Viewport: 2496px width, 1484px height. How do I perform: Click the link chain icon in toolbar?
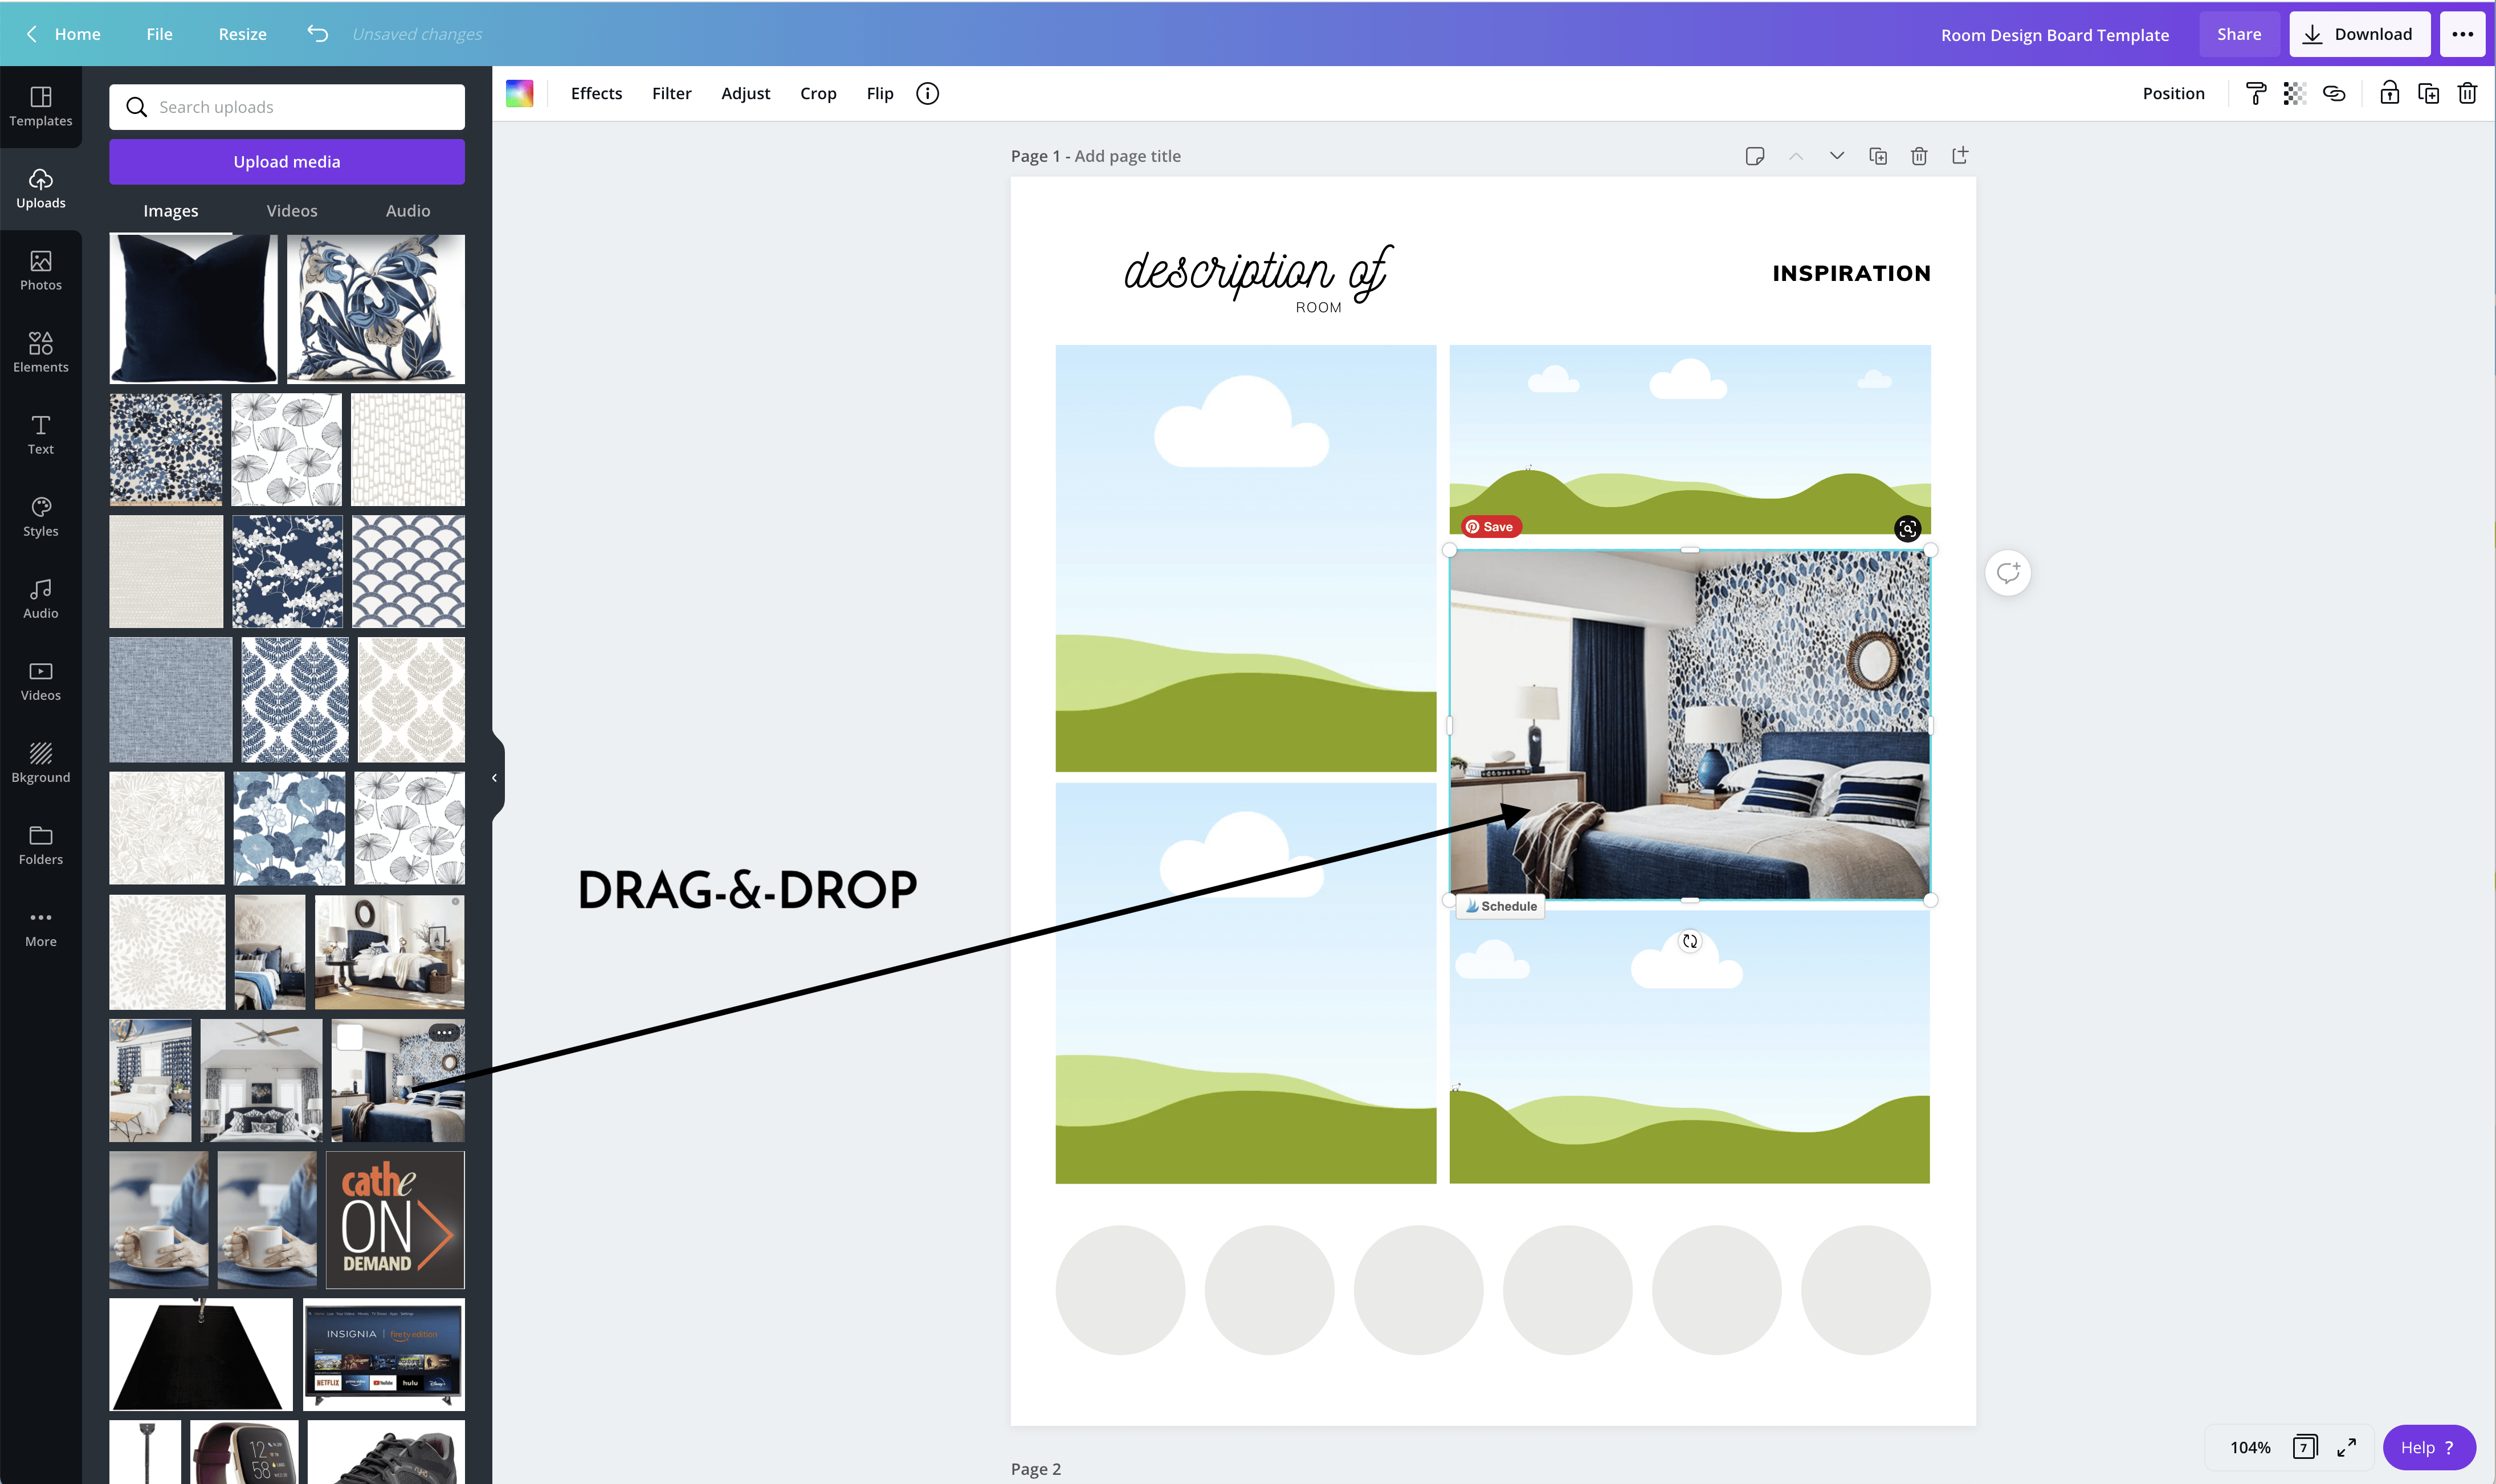[x=2334, y=93]
